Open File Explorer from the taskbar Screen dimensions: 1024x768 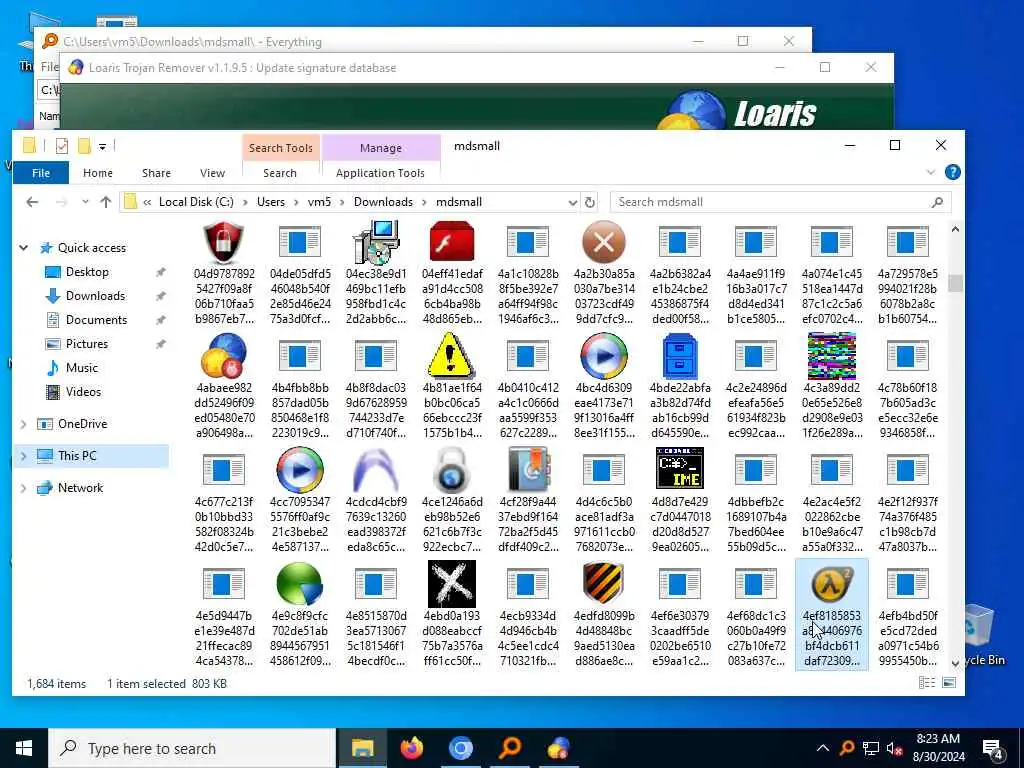(362, 748)
